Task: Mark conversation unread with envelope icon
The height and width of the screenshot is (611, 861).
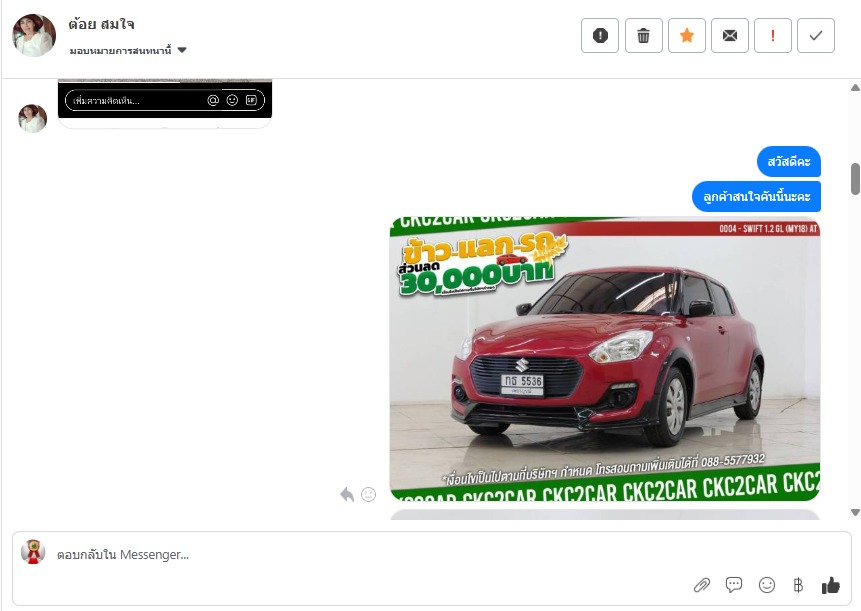Action: tap(730, 36)
